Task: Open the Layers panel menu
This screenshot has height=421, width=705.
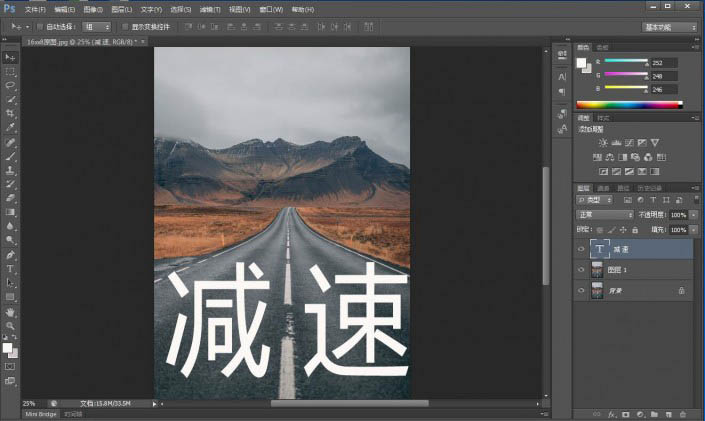Action: pyautogui.click(x=696, y=188)
